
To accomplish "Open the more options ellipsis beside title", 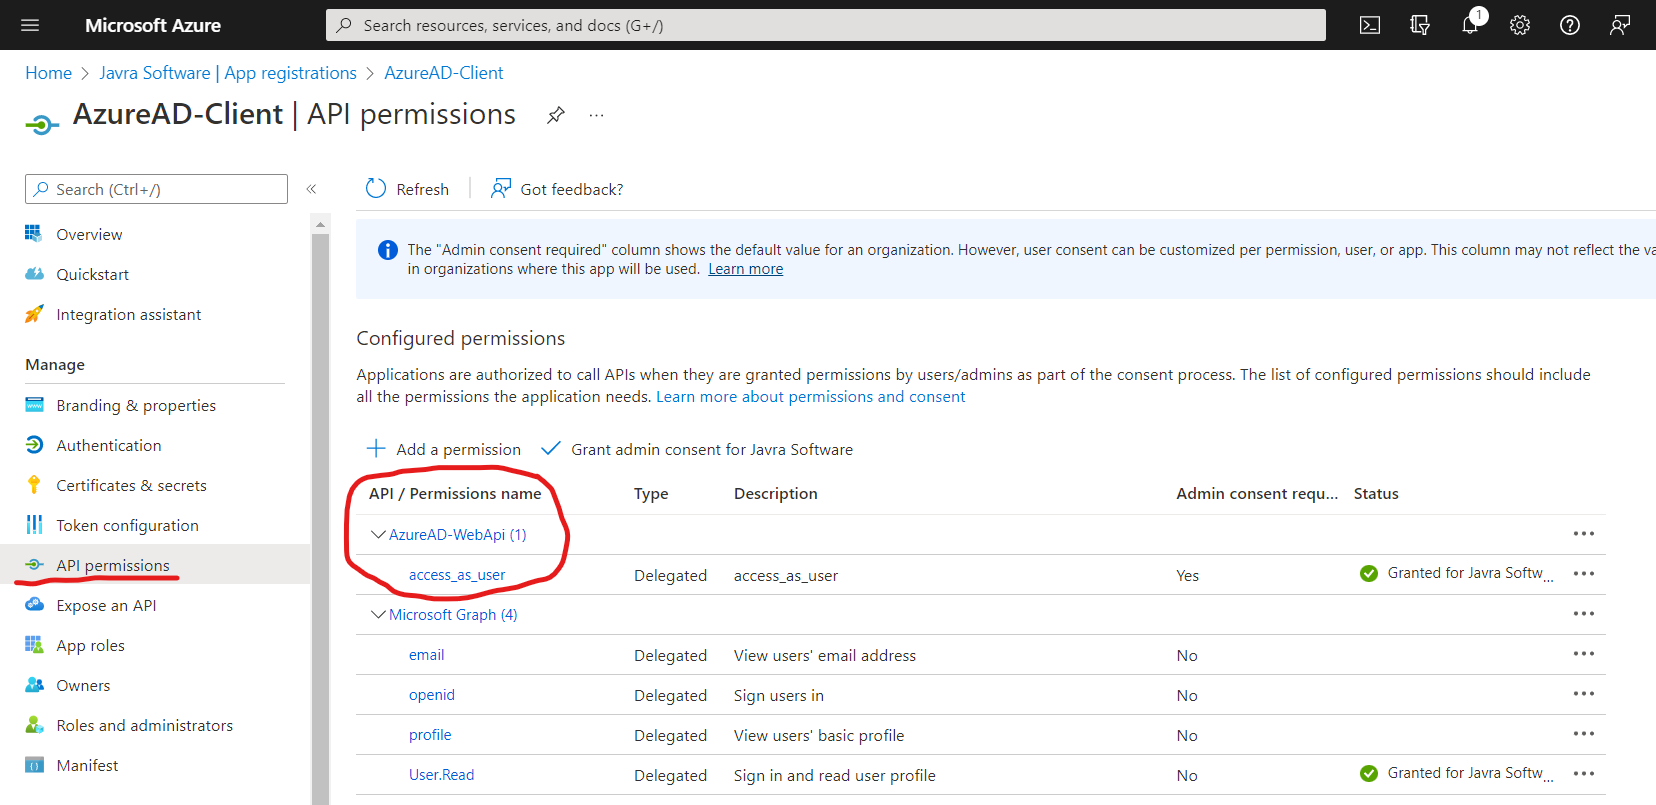I will [596, 115].
